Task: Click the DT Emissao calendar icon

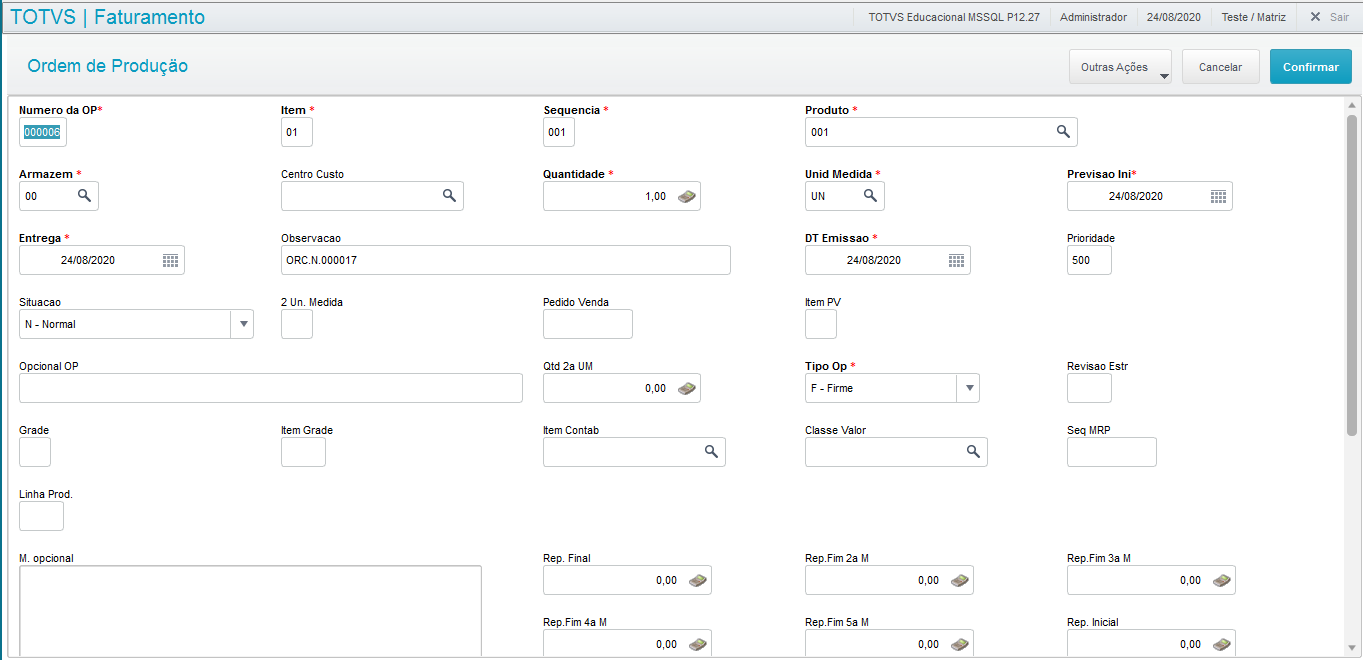Action: 956,260
